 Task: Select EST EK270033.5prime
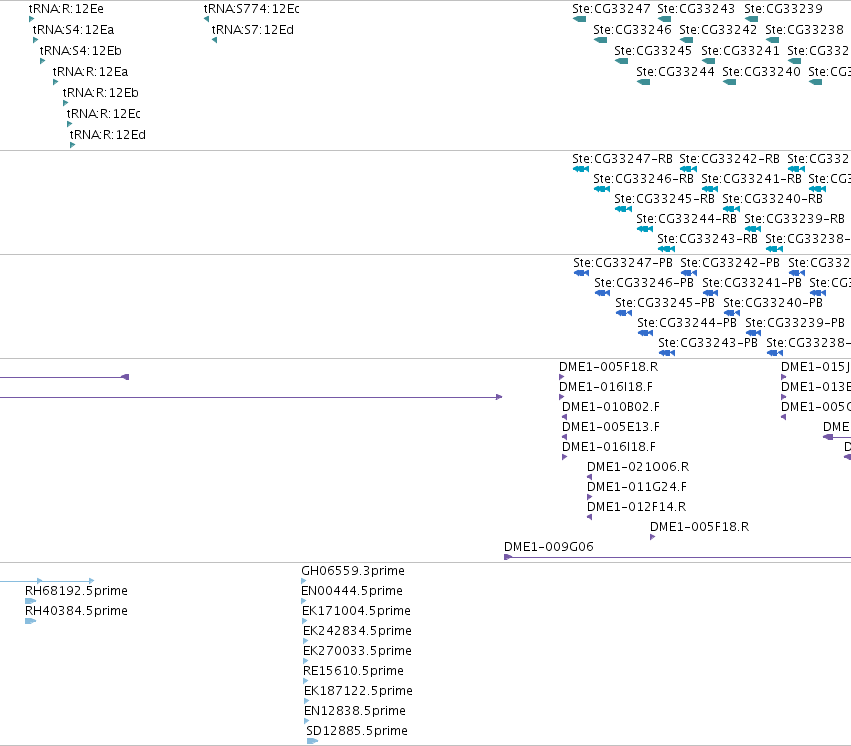[x=358, y=651]
